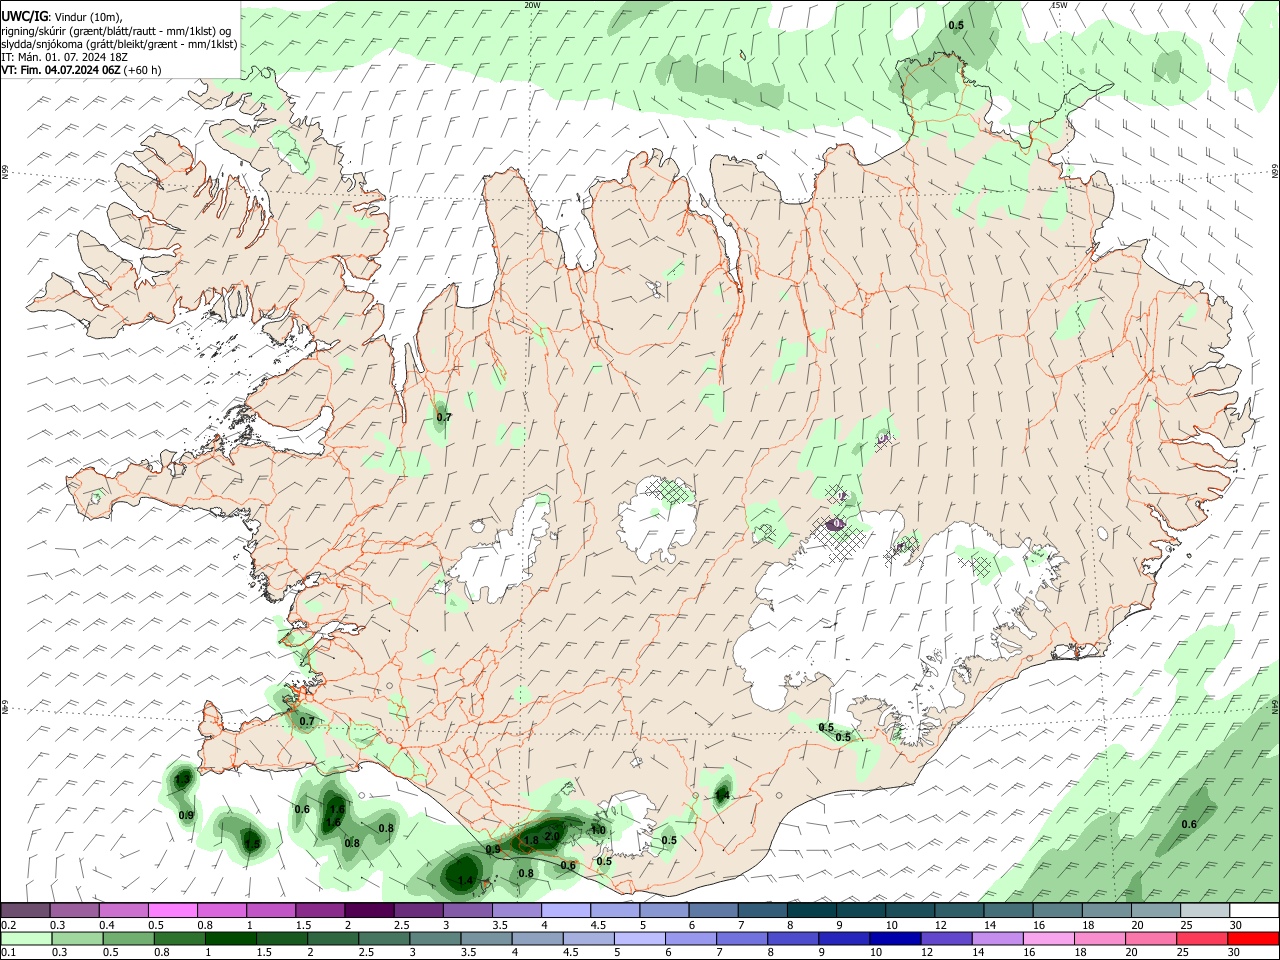This screenshot has height=960, width=1280.
Task: Select the light blue snow swatch between 4 and 4.5
Action: pos(566,911)
